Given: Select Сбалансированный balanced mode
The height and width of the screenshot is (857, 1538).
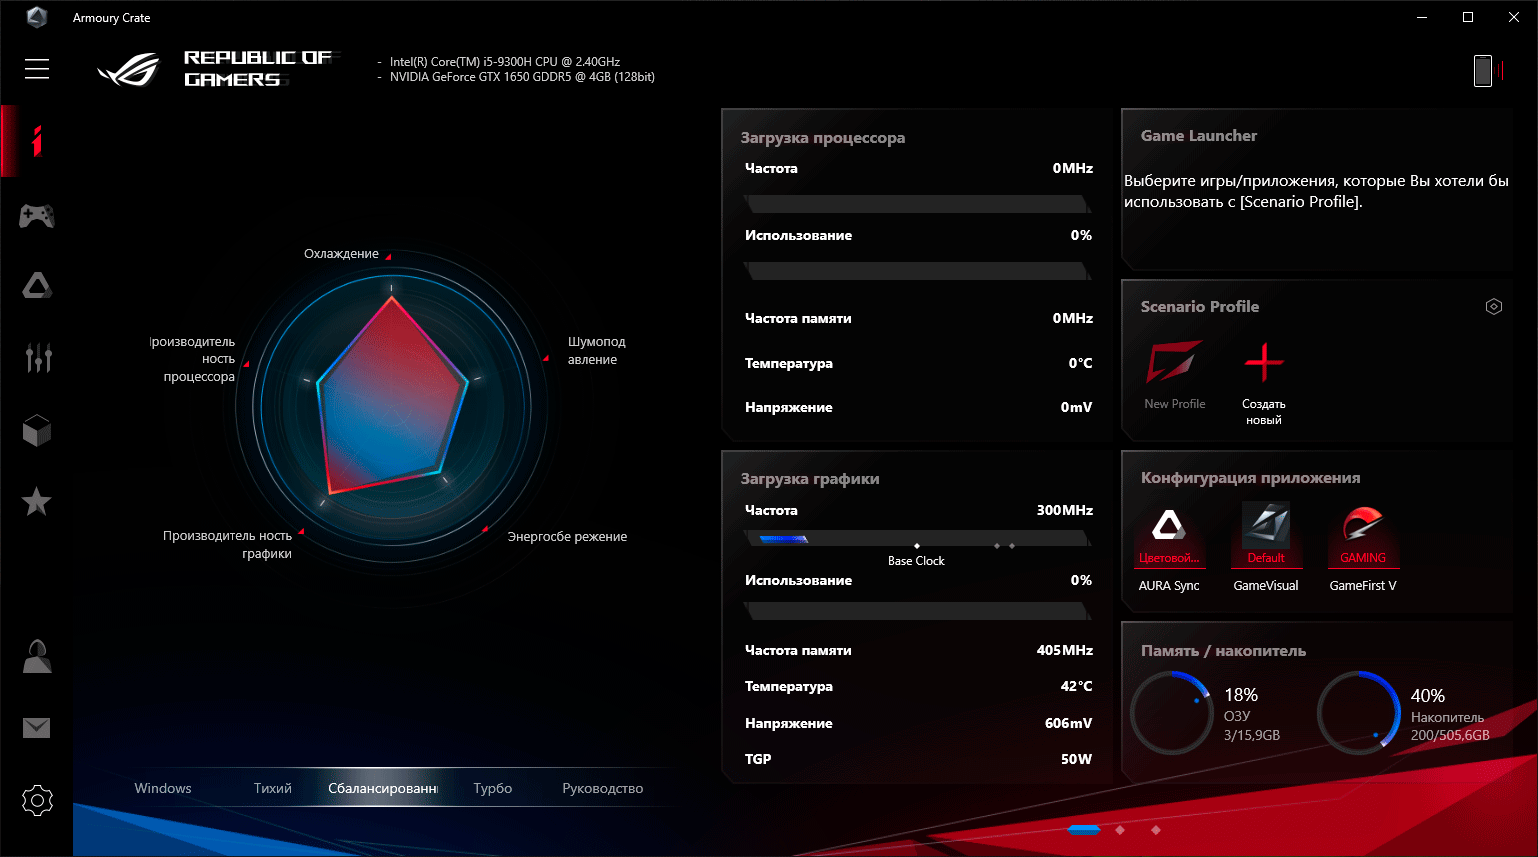Looking at the screenshot, I should [x=383, y=788].
